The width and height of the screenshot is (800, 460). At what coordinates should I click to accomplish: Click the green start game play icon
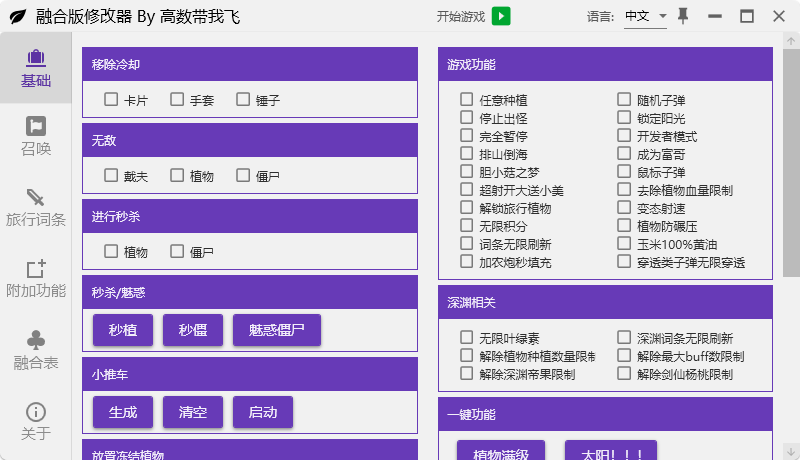[501, 16]
